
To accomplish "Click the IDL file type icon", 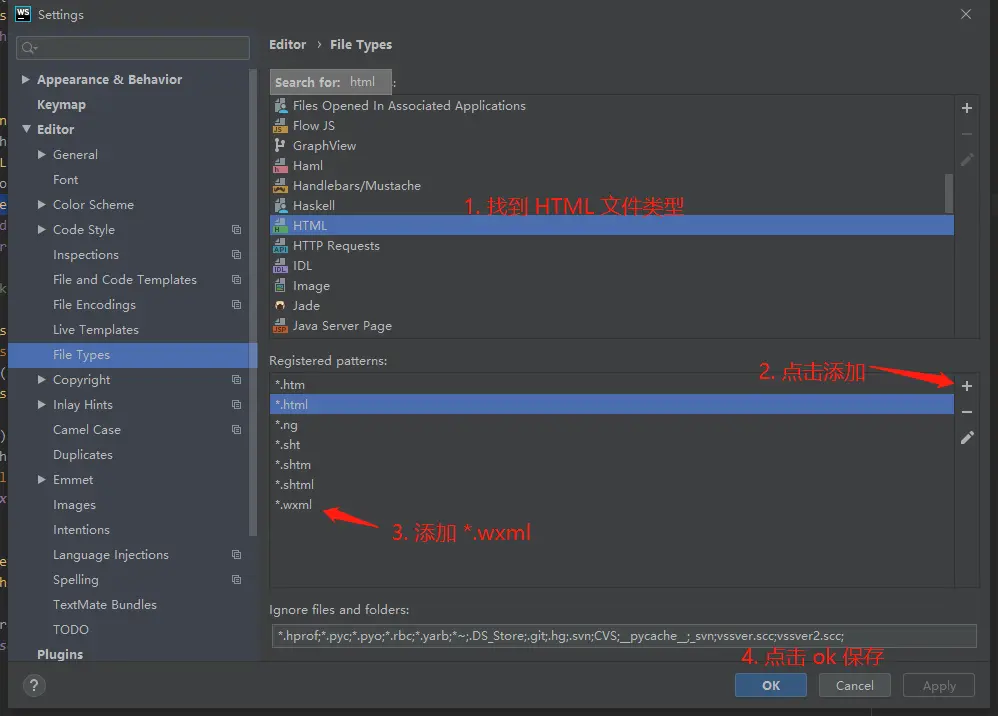I will (280, 265).
